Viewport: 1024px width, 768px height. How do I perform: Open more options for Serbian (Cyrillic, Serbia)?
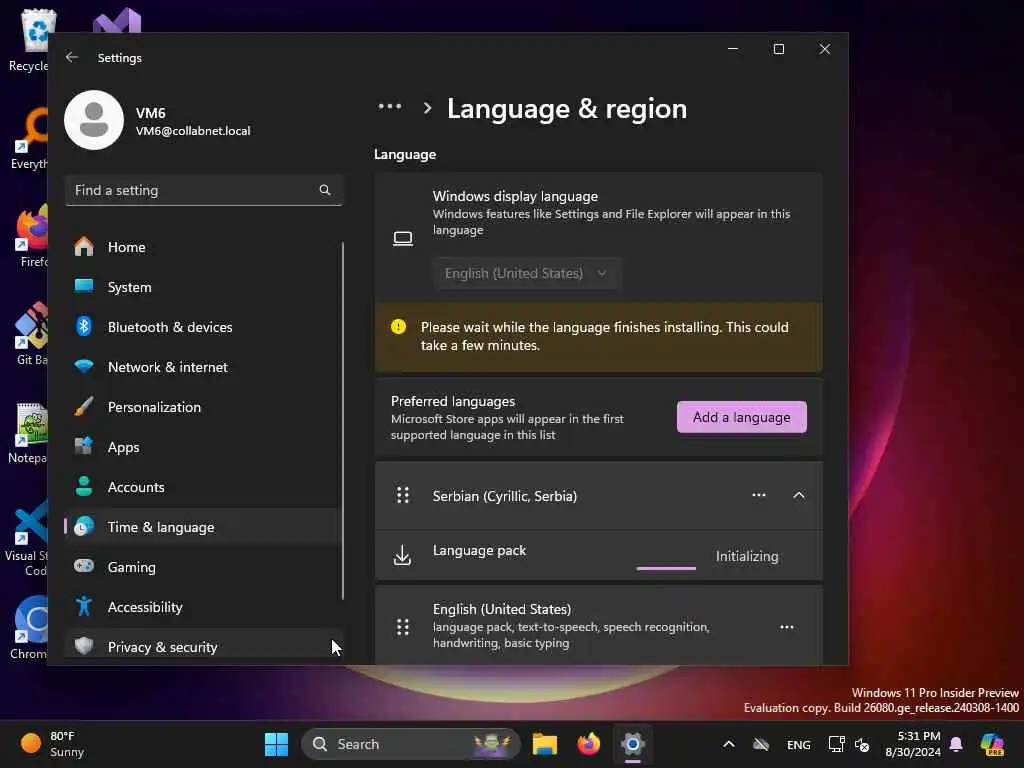point(759,495)
